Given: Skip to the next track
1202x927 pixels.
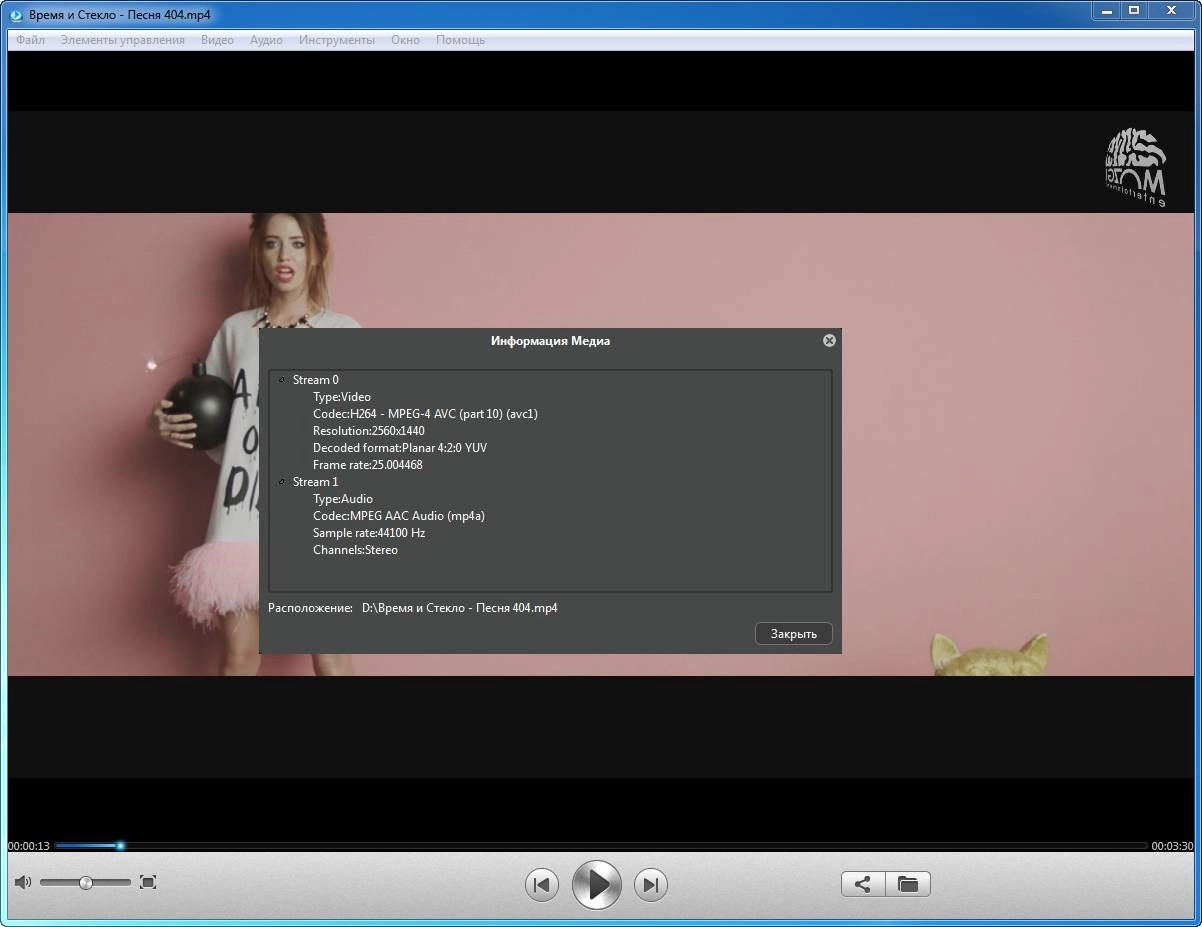Looking at the screenshot, I should tap(651, 884).
